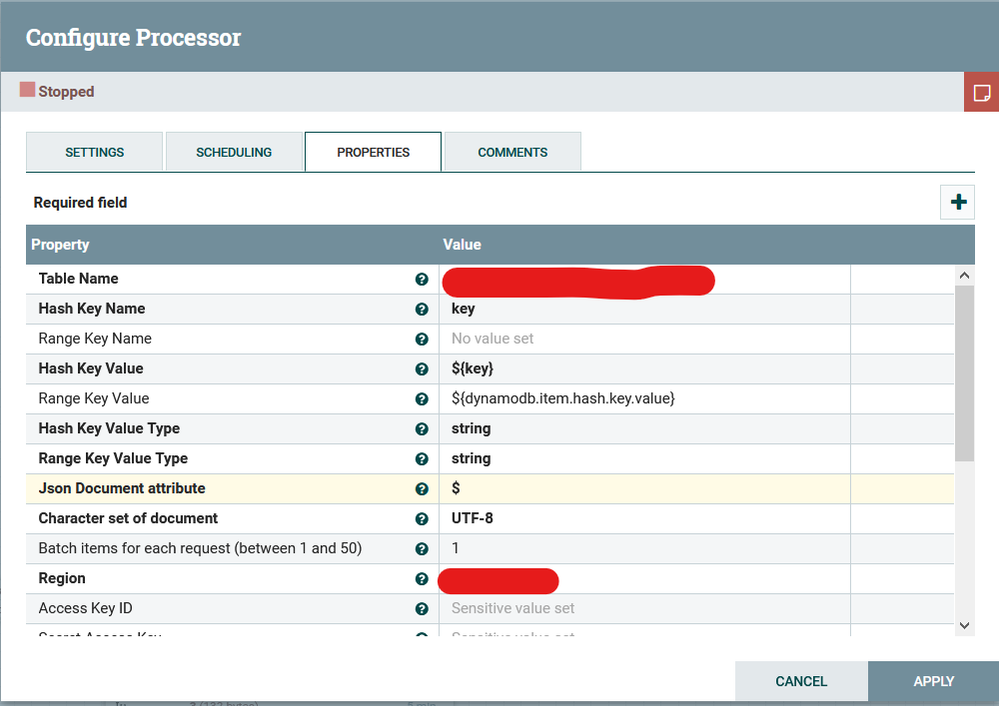Select 'Character set of document' label
The height and width of the screenshot is (706, 999).
[x=128, y=518]
